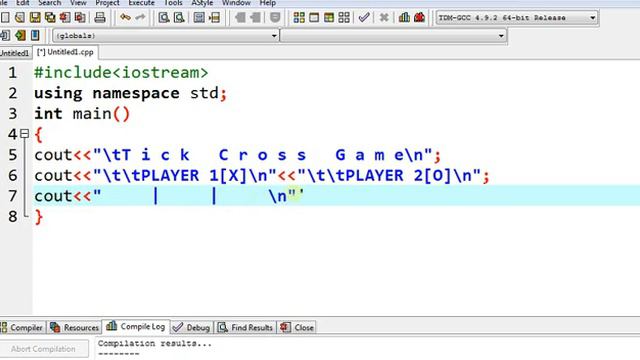
Task: Open the Help menu
Action: pos(267,3)
